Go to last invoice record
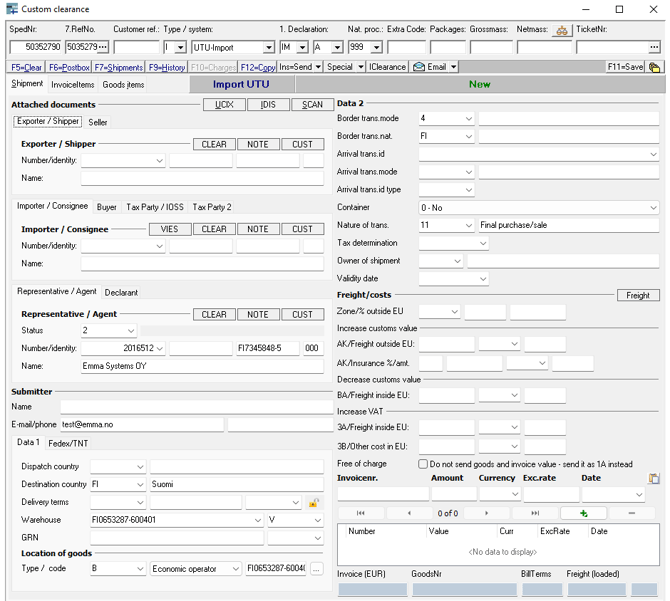 pyautogui.click(x=536, y=513)
